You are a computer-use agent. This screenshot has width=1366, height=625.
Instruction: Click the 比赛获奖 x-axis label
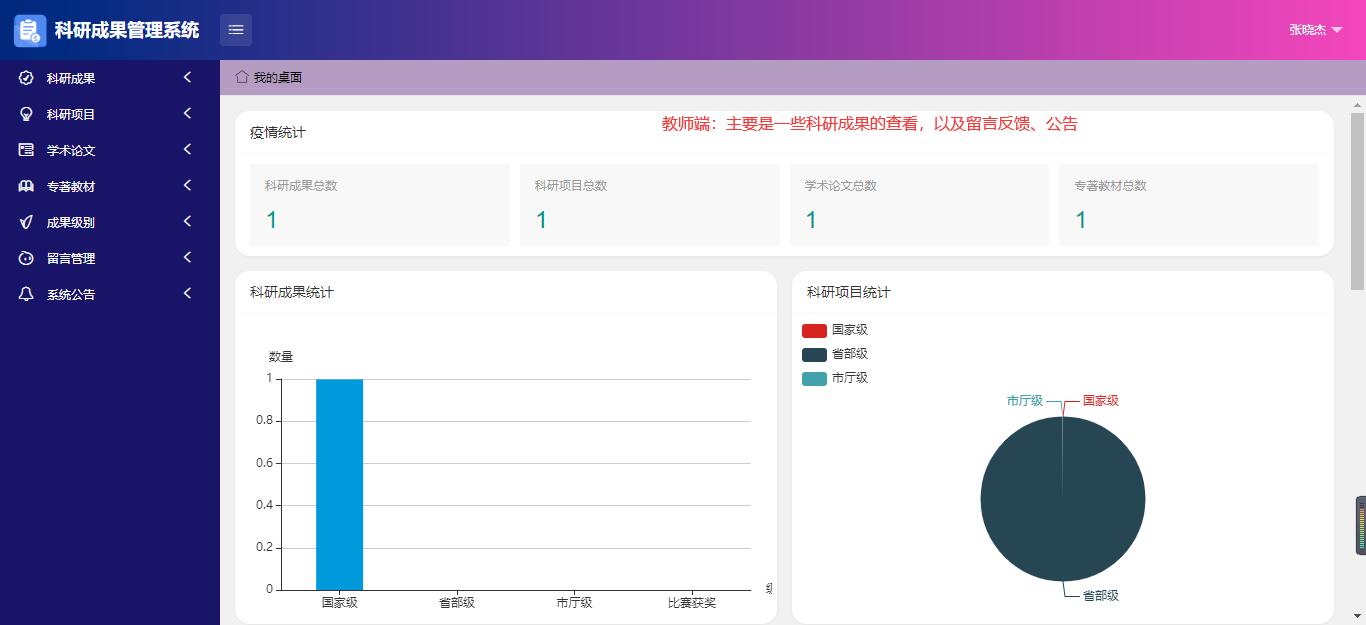[x=692, y=603]
